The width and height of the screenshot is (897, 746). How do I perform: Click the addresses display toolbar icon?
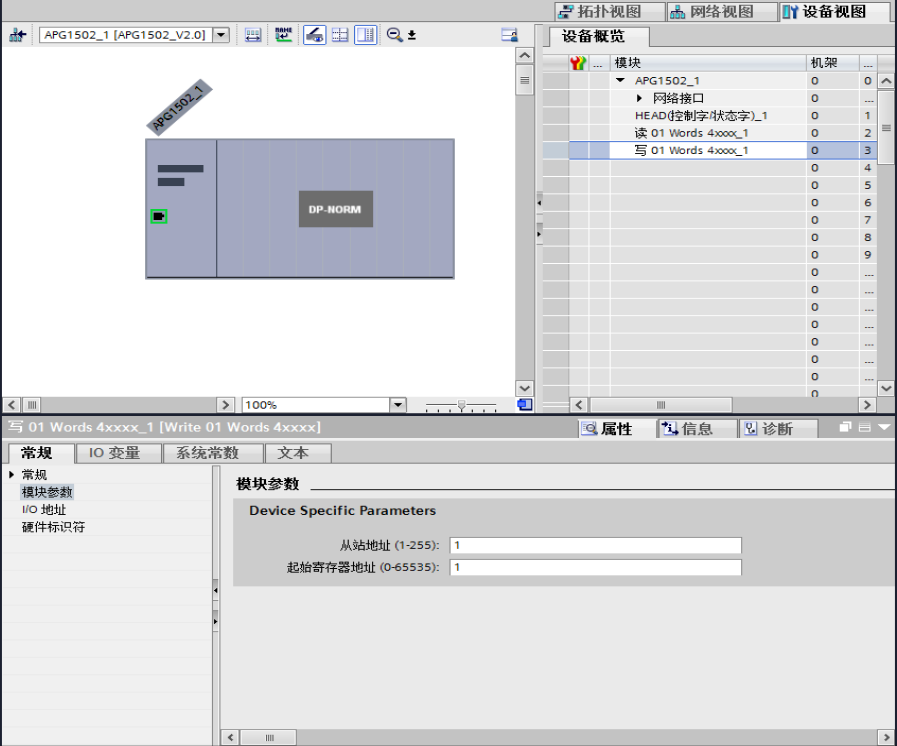[253, 35]
